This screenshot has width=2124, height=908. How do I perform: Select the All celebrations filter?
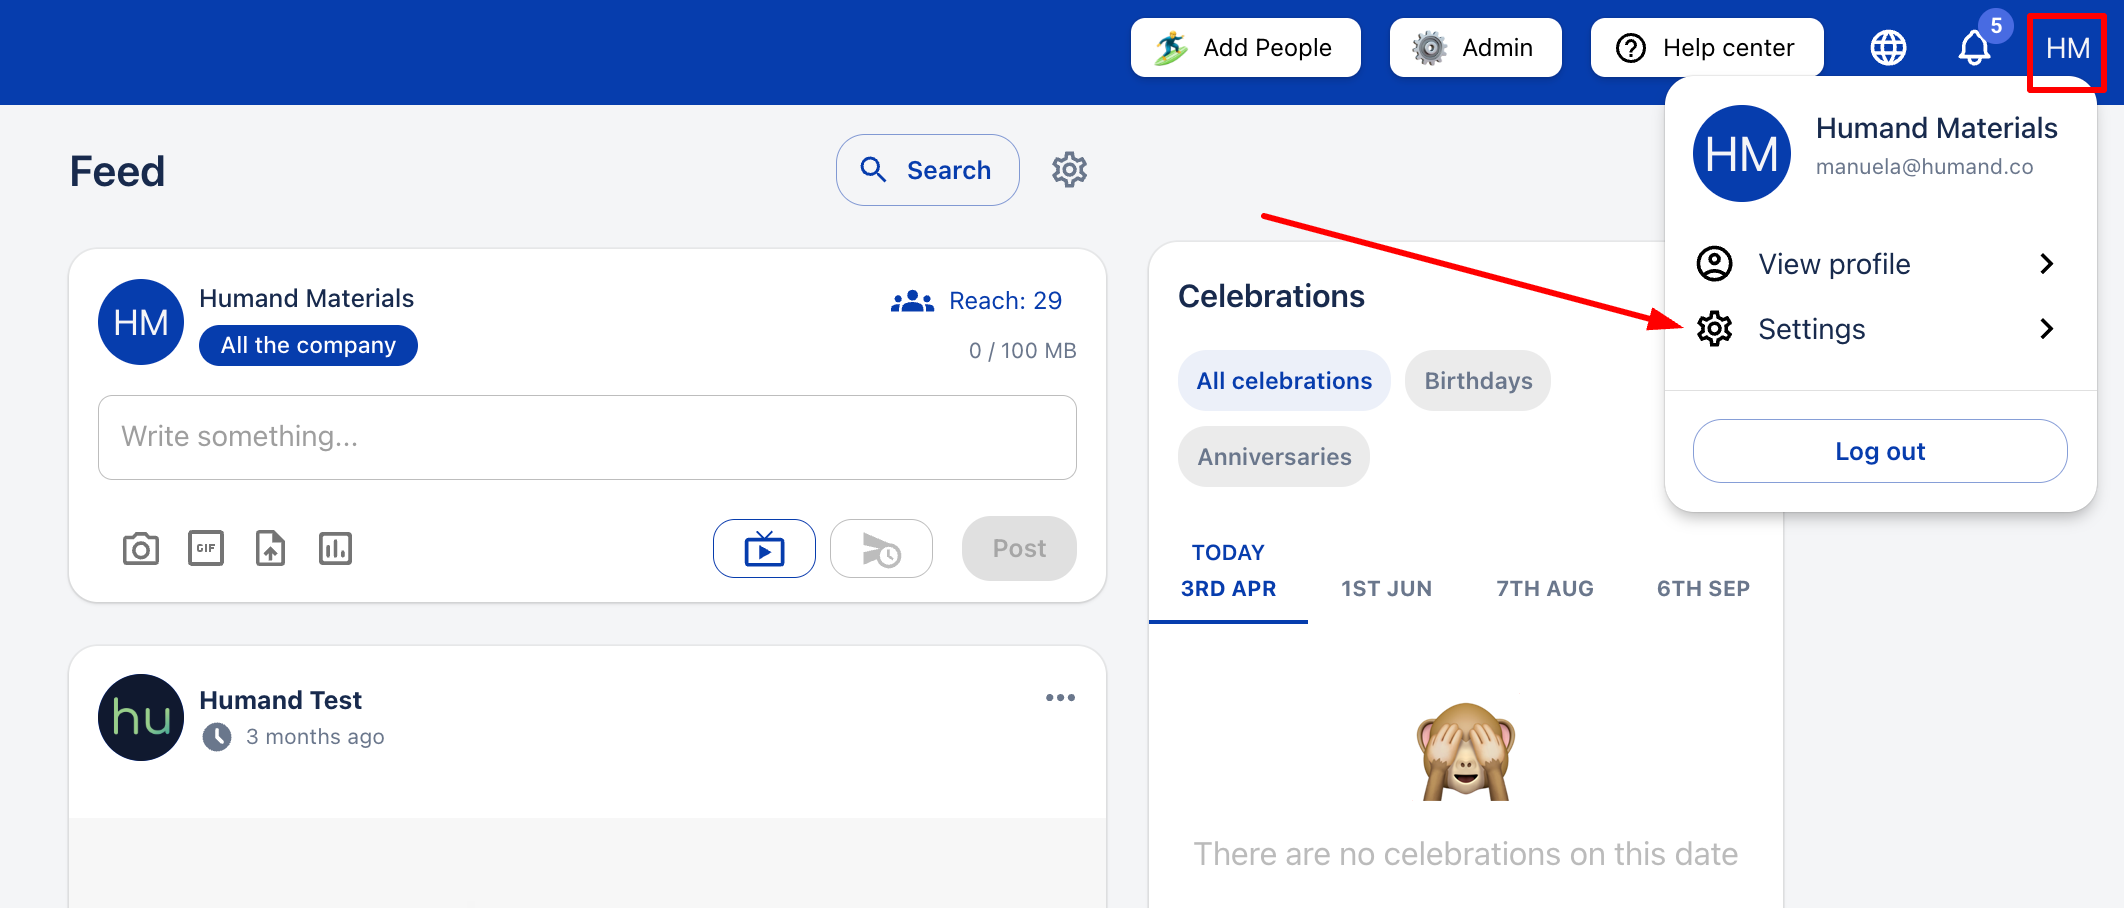click(1284, 381)
